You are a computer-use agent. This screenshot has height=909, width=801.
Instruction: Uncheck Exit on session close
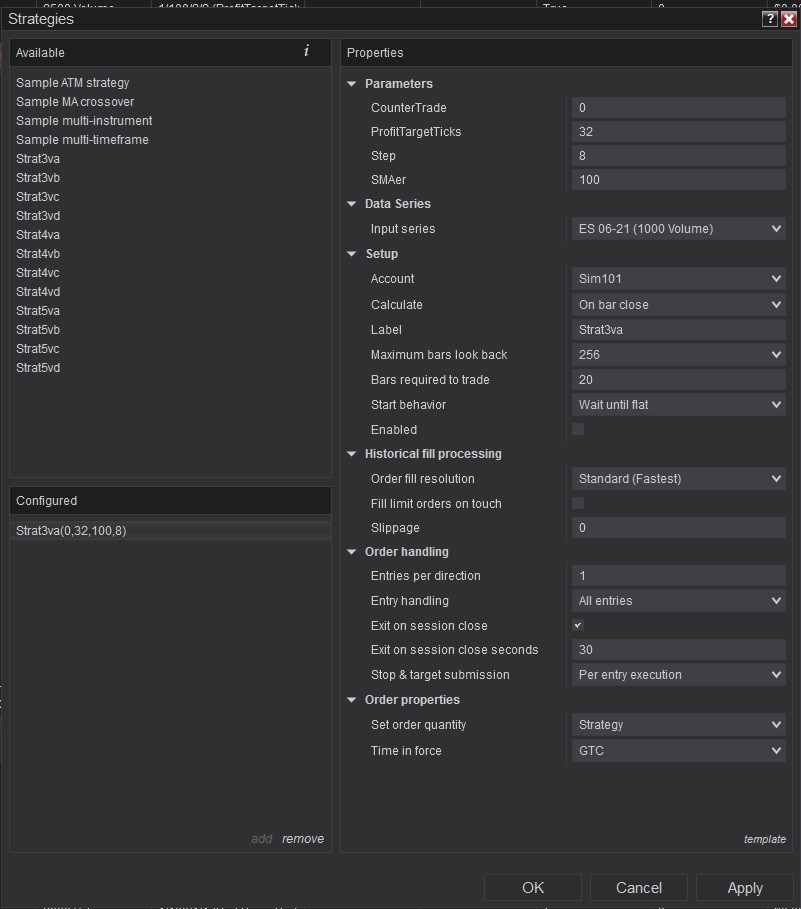click(x=578, y=625)
